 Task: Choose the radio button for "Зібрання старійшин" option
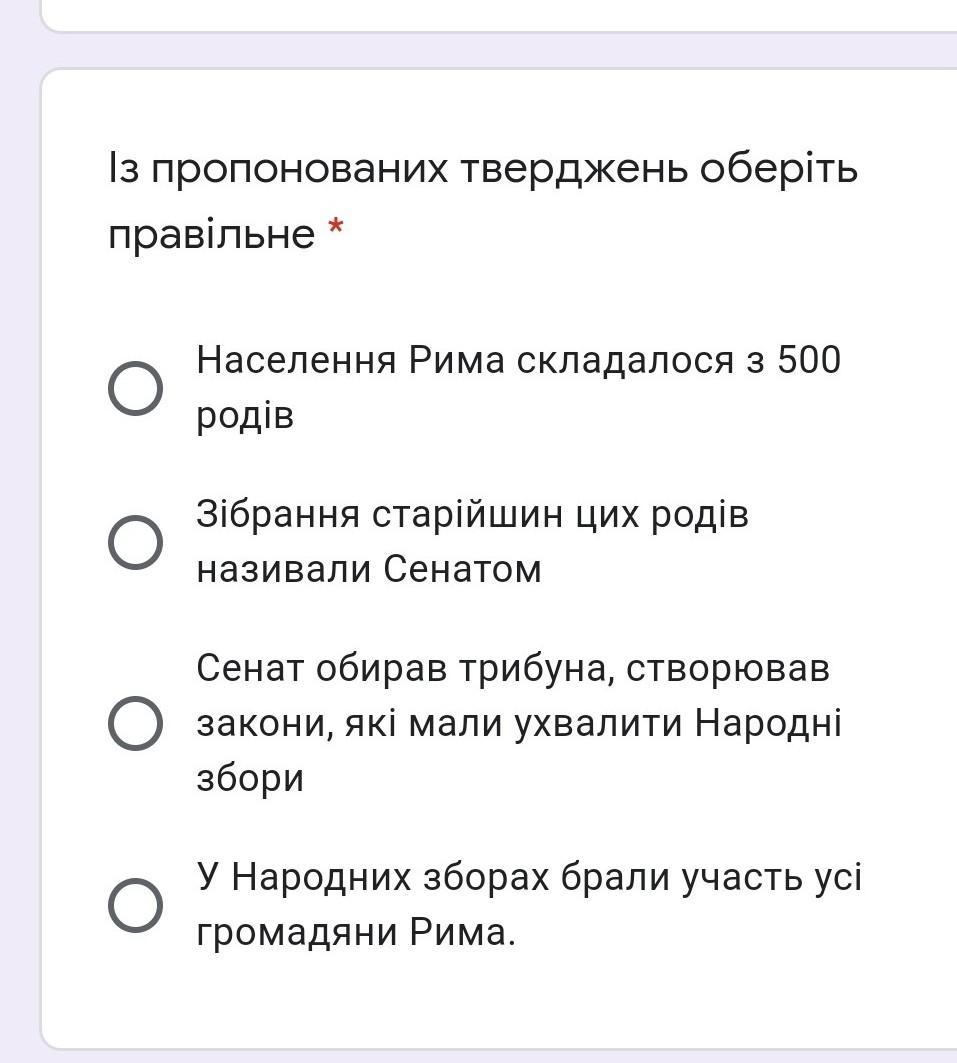pyautogui.click(x=135, y=542)
